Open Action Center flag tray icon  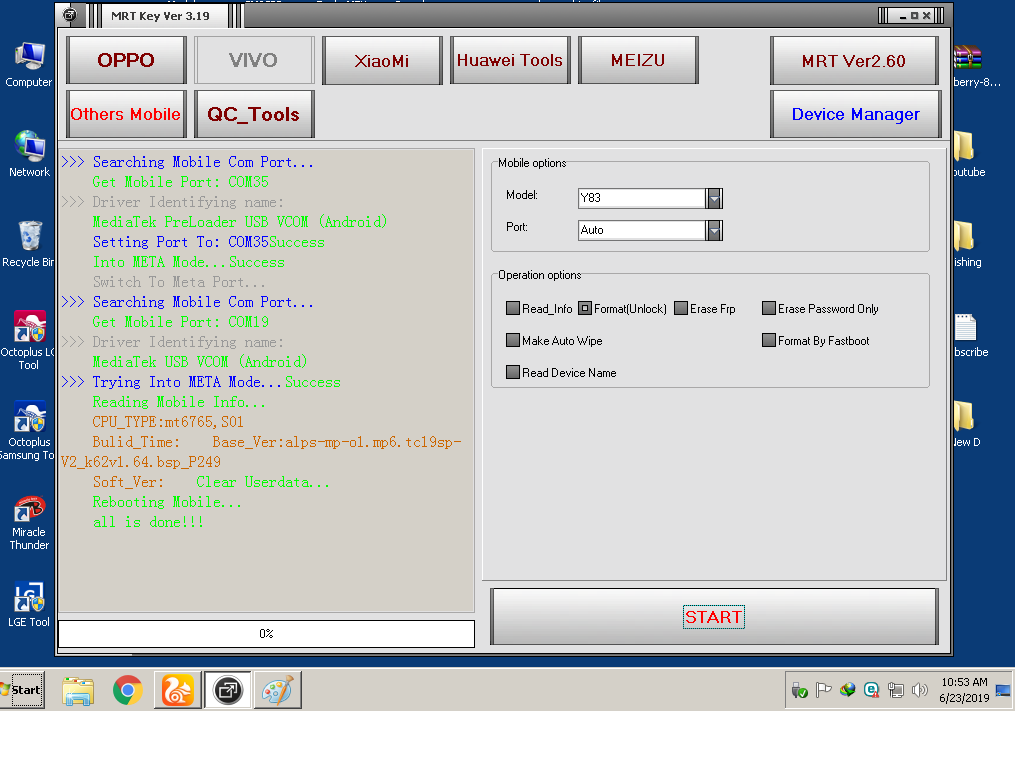click(x=824, y=690)
